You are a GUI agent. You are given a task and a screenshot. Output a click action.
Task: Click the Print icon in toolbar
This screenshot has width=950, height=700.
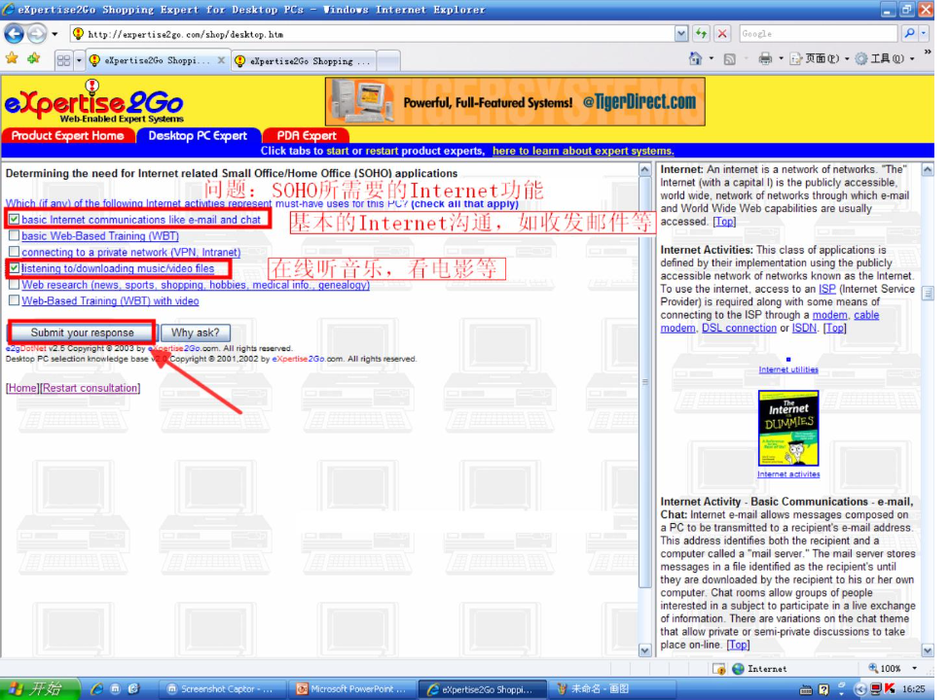tap(765, 60)
